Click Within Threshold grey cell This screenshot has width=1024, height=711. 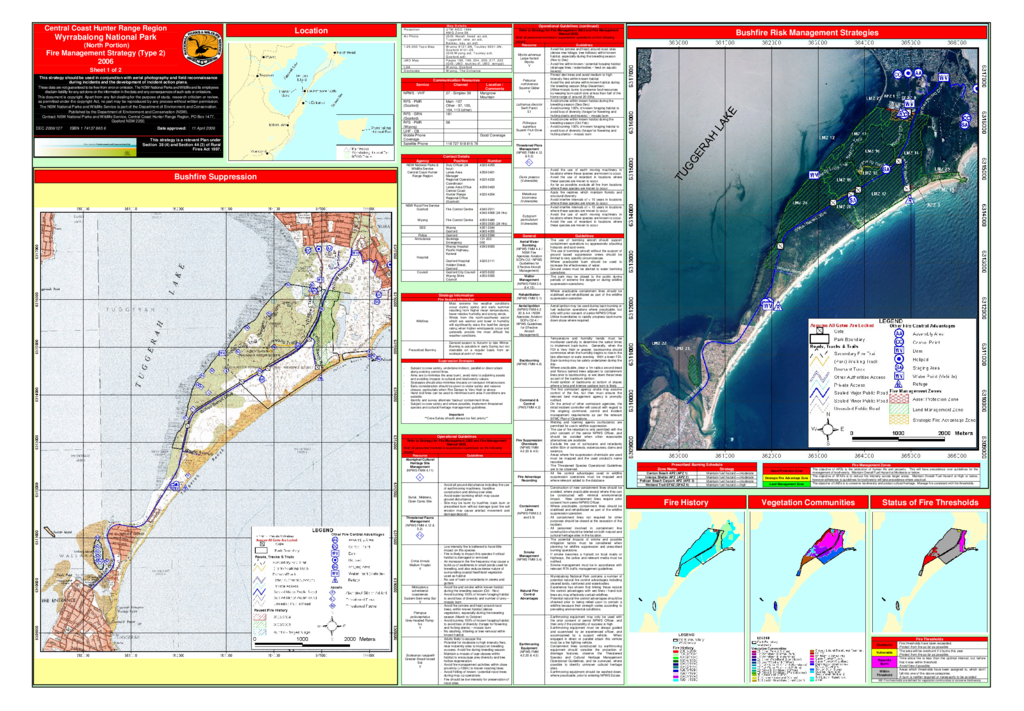coord(884,673)
